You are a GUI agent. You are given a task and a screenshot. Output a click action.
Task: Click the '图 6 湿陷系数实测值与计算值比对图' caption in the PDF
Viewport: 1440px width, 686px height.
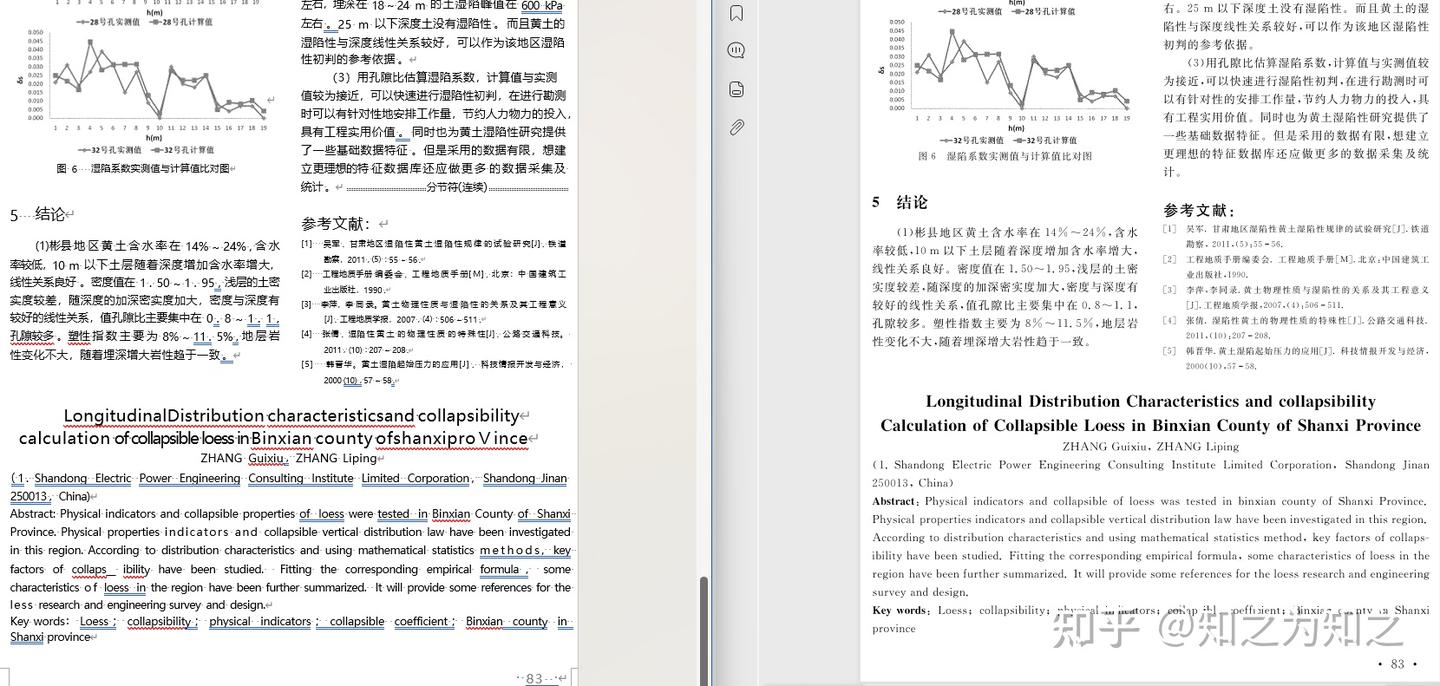(x=1005, y=156)
